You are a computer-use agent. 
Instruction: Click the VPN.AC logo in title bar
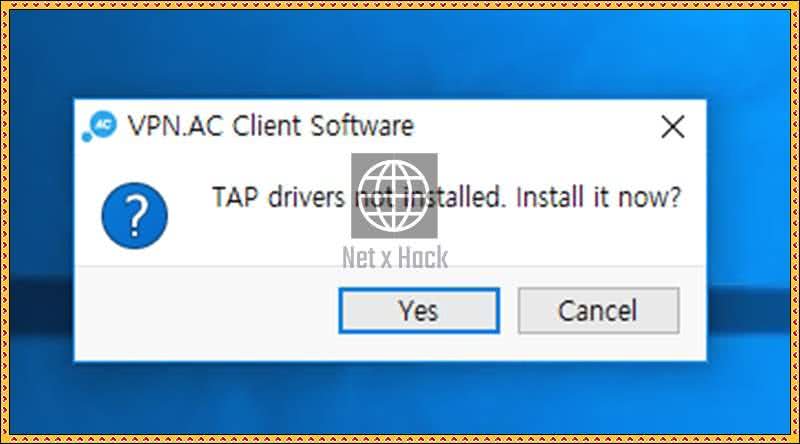coord(99,126)
